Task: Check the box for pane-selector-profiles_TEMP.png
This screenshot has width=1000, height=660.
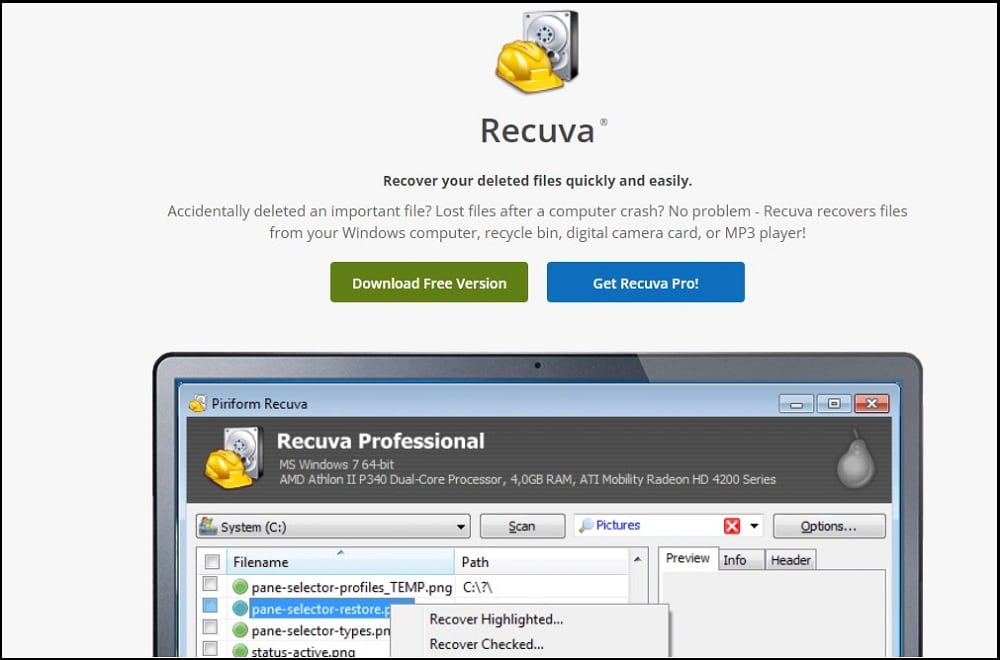Action: [x=210, y=584]
